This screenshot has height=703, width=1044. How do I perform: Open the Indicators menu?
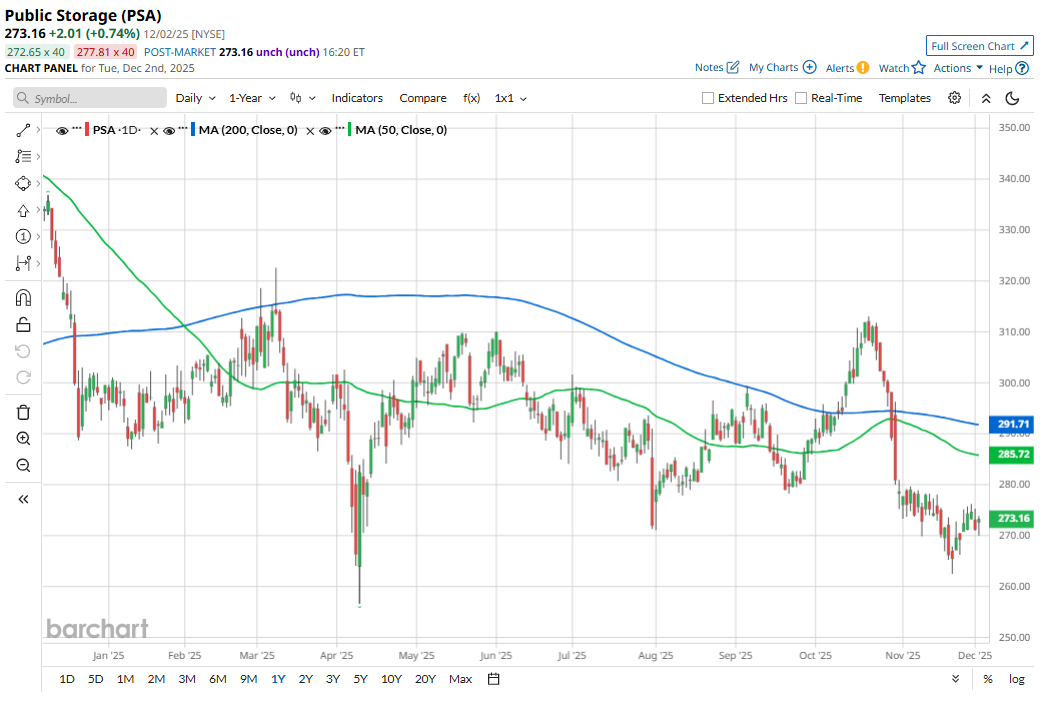(x=357, y=98)
